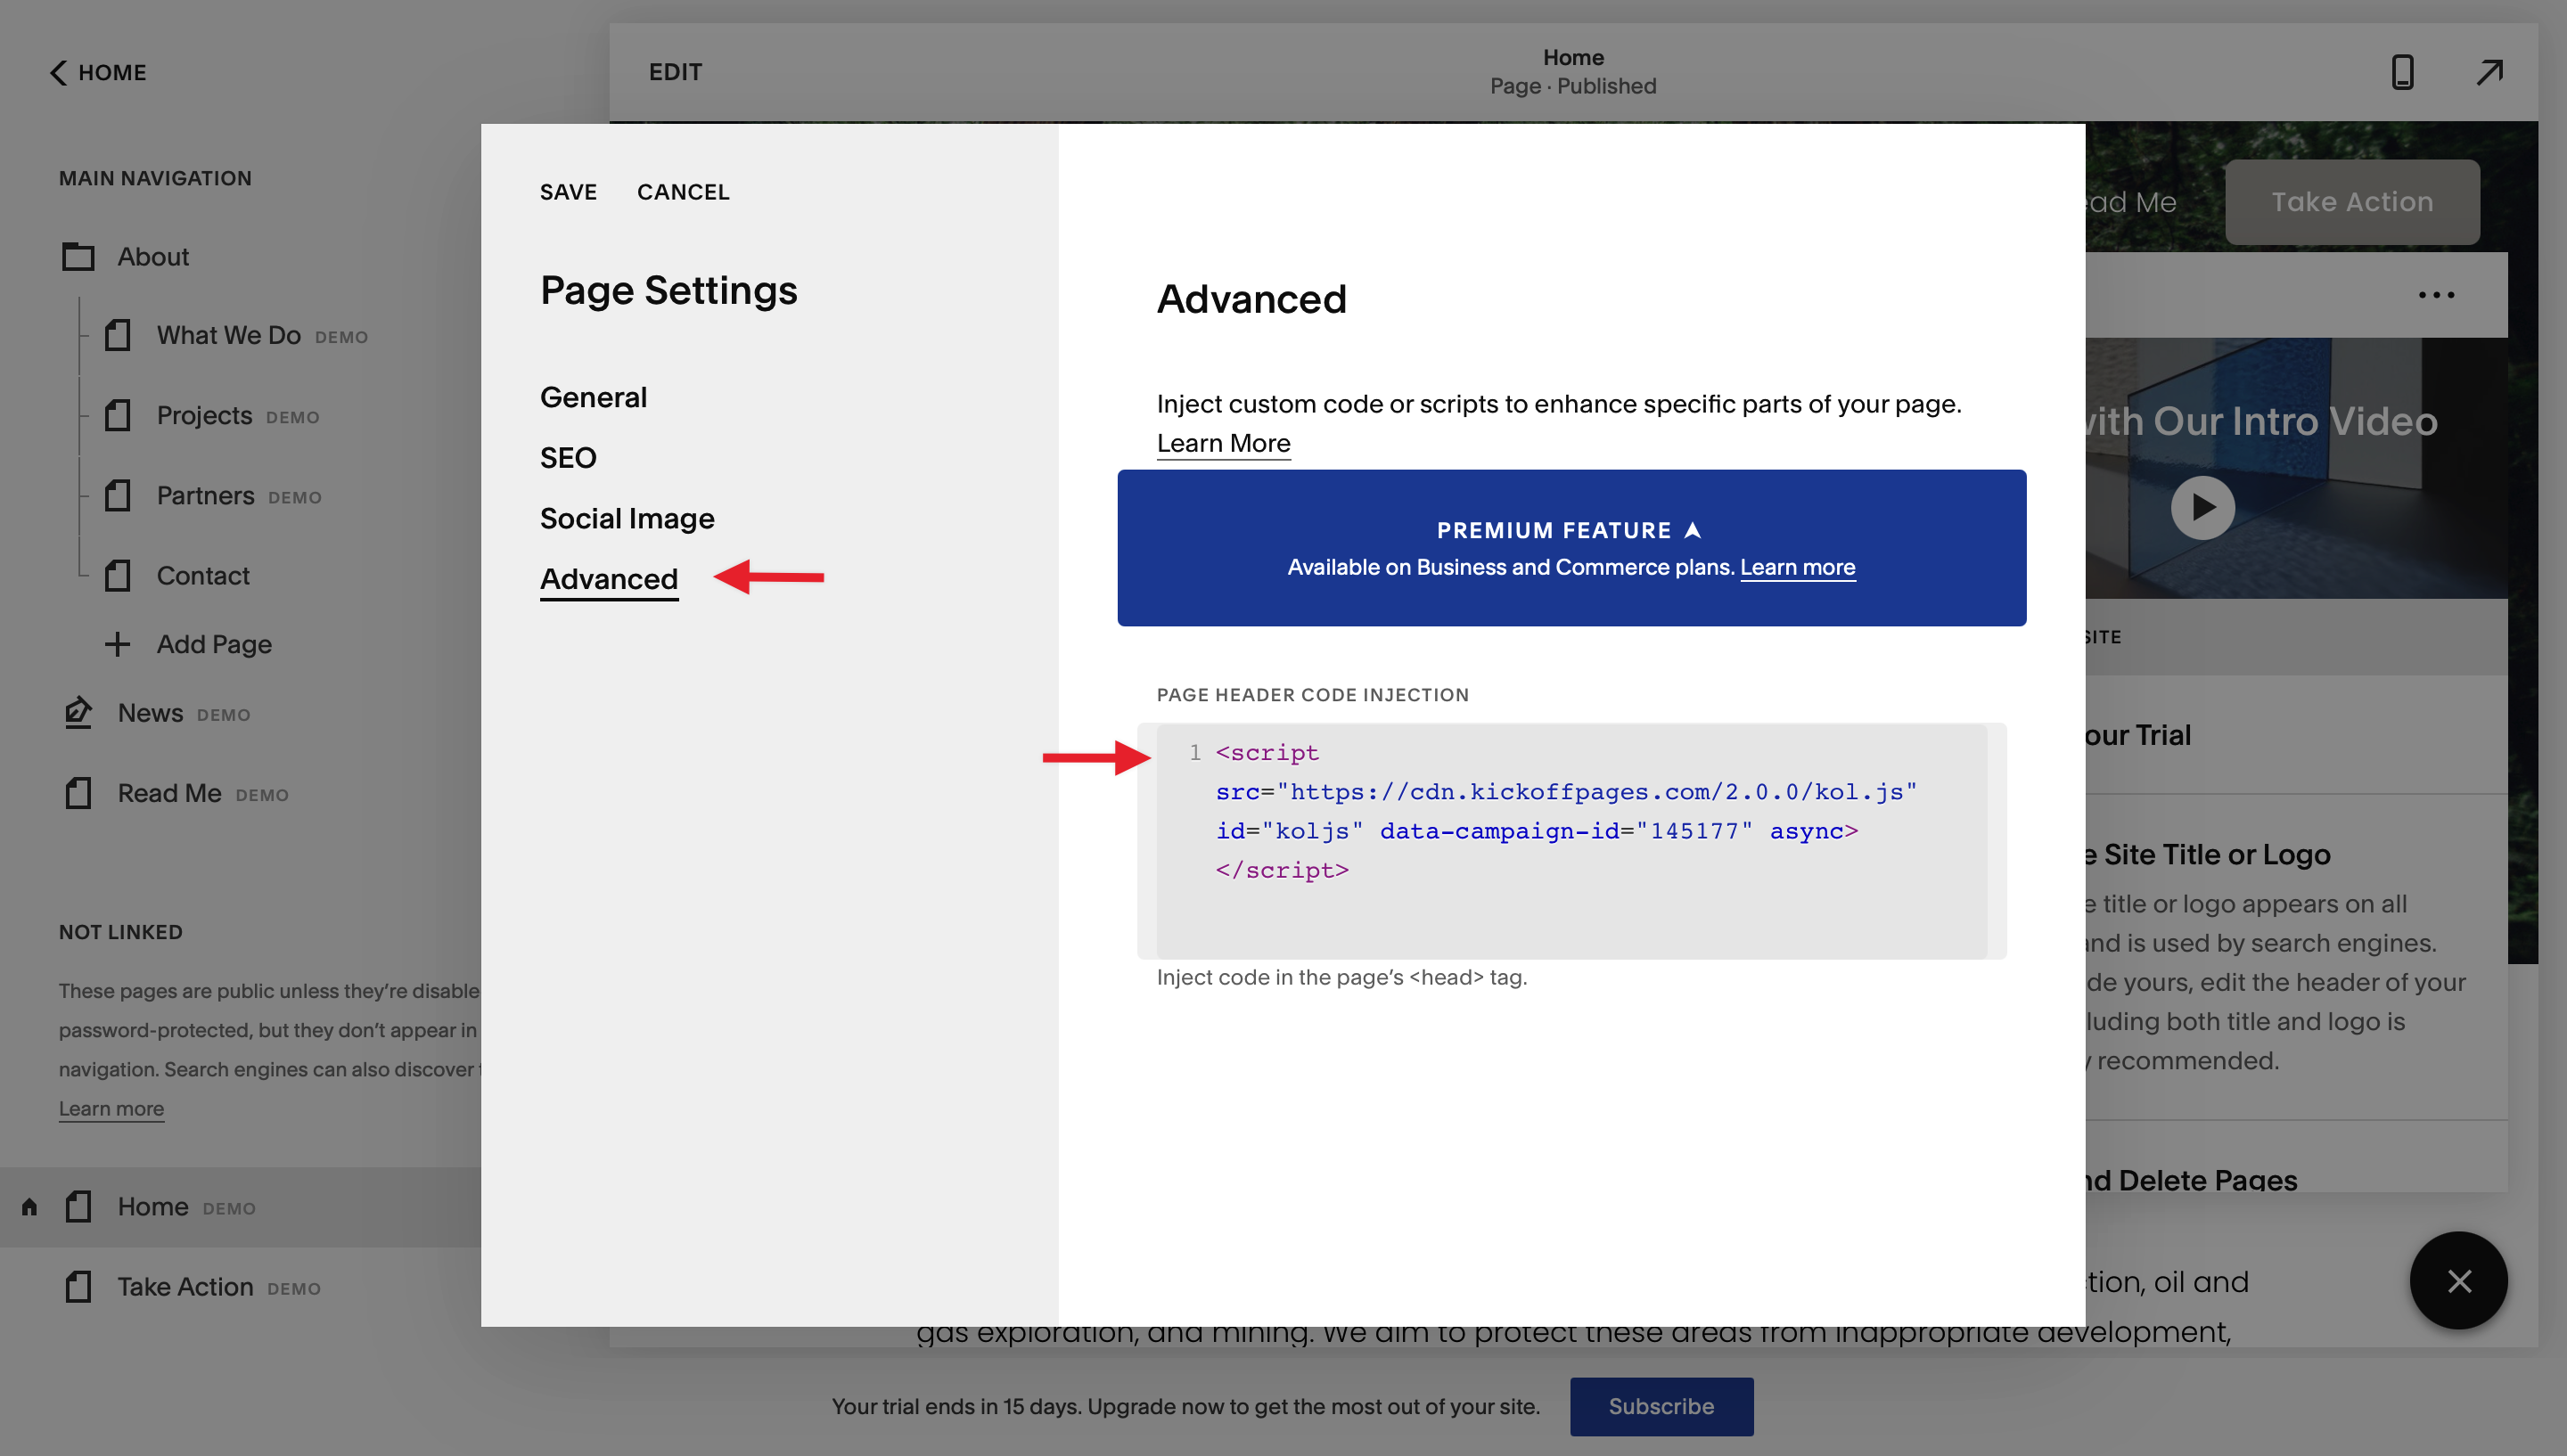Click the closing script tag in code editor

[x=1282, y=870]
